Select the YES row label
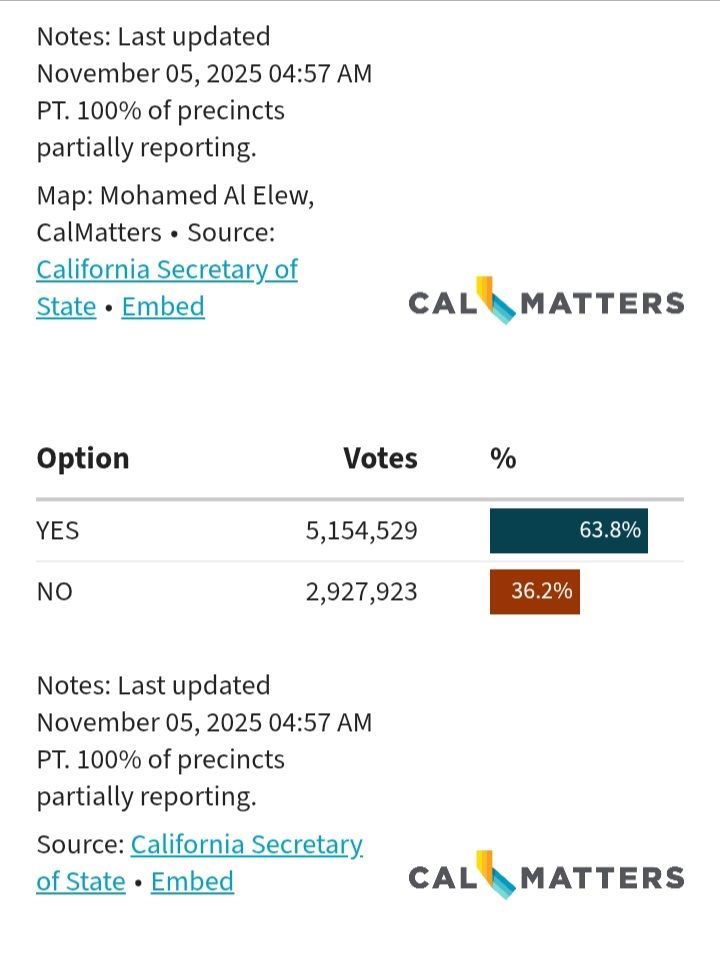 (58, 530)
